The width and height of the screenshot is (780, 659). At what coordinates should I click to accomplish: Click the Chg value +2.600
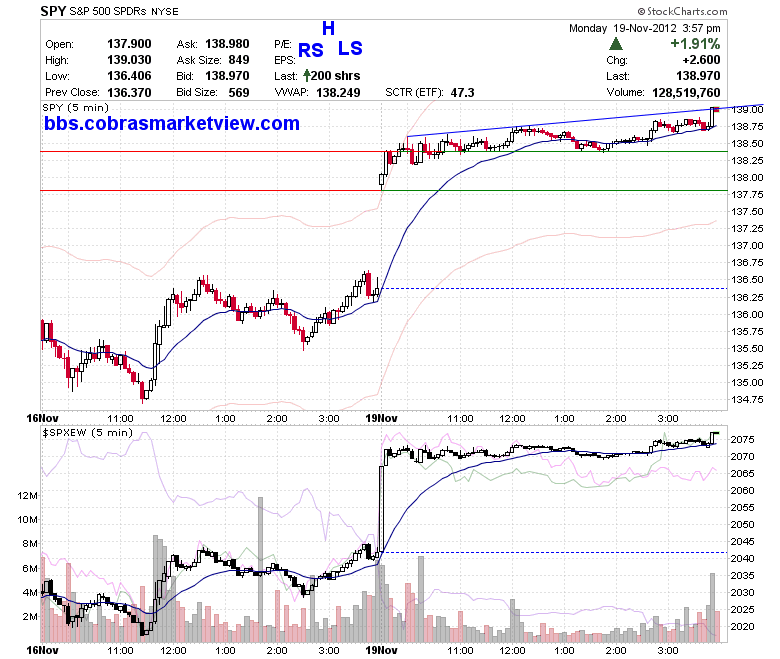click(701, 60)
